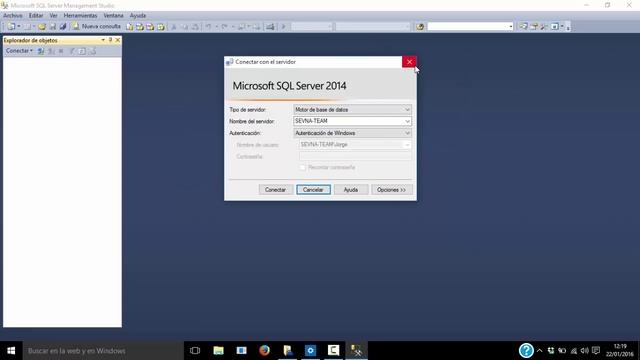Image resolution: width=640 pixels, height=360 pixels.
Task: Click the filter icon in Explorador de objetos toolbar
Action: click(72, 51)
